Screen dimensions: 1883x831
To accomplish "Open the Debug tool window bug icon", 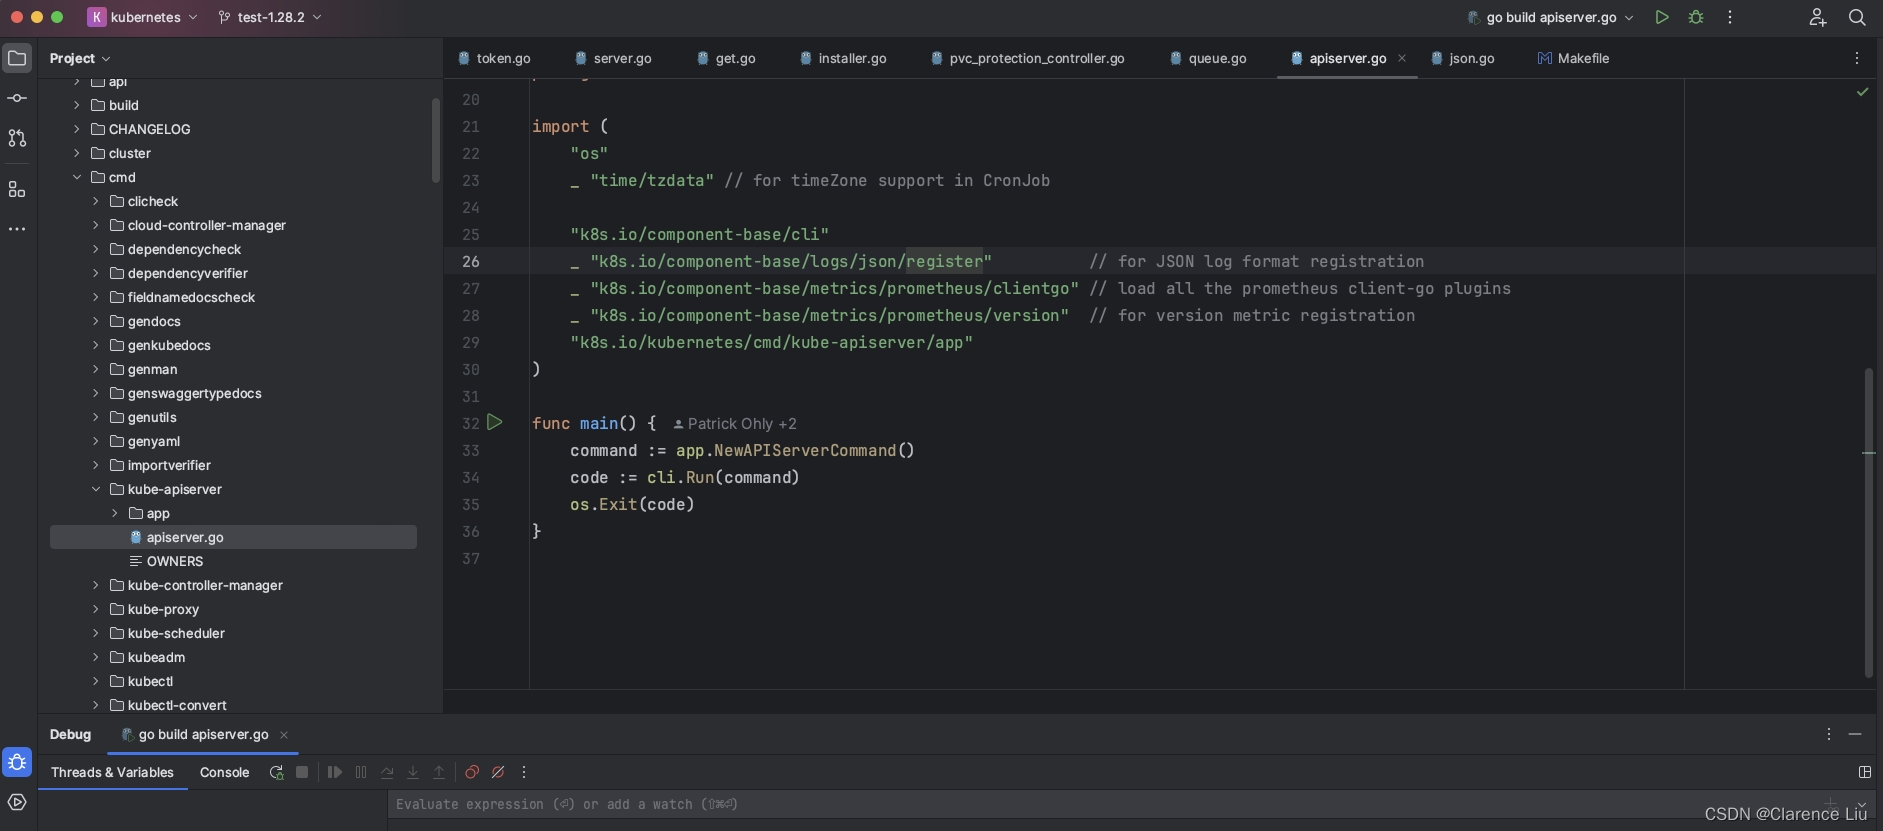I will tap(17, 762).
